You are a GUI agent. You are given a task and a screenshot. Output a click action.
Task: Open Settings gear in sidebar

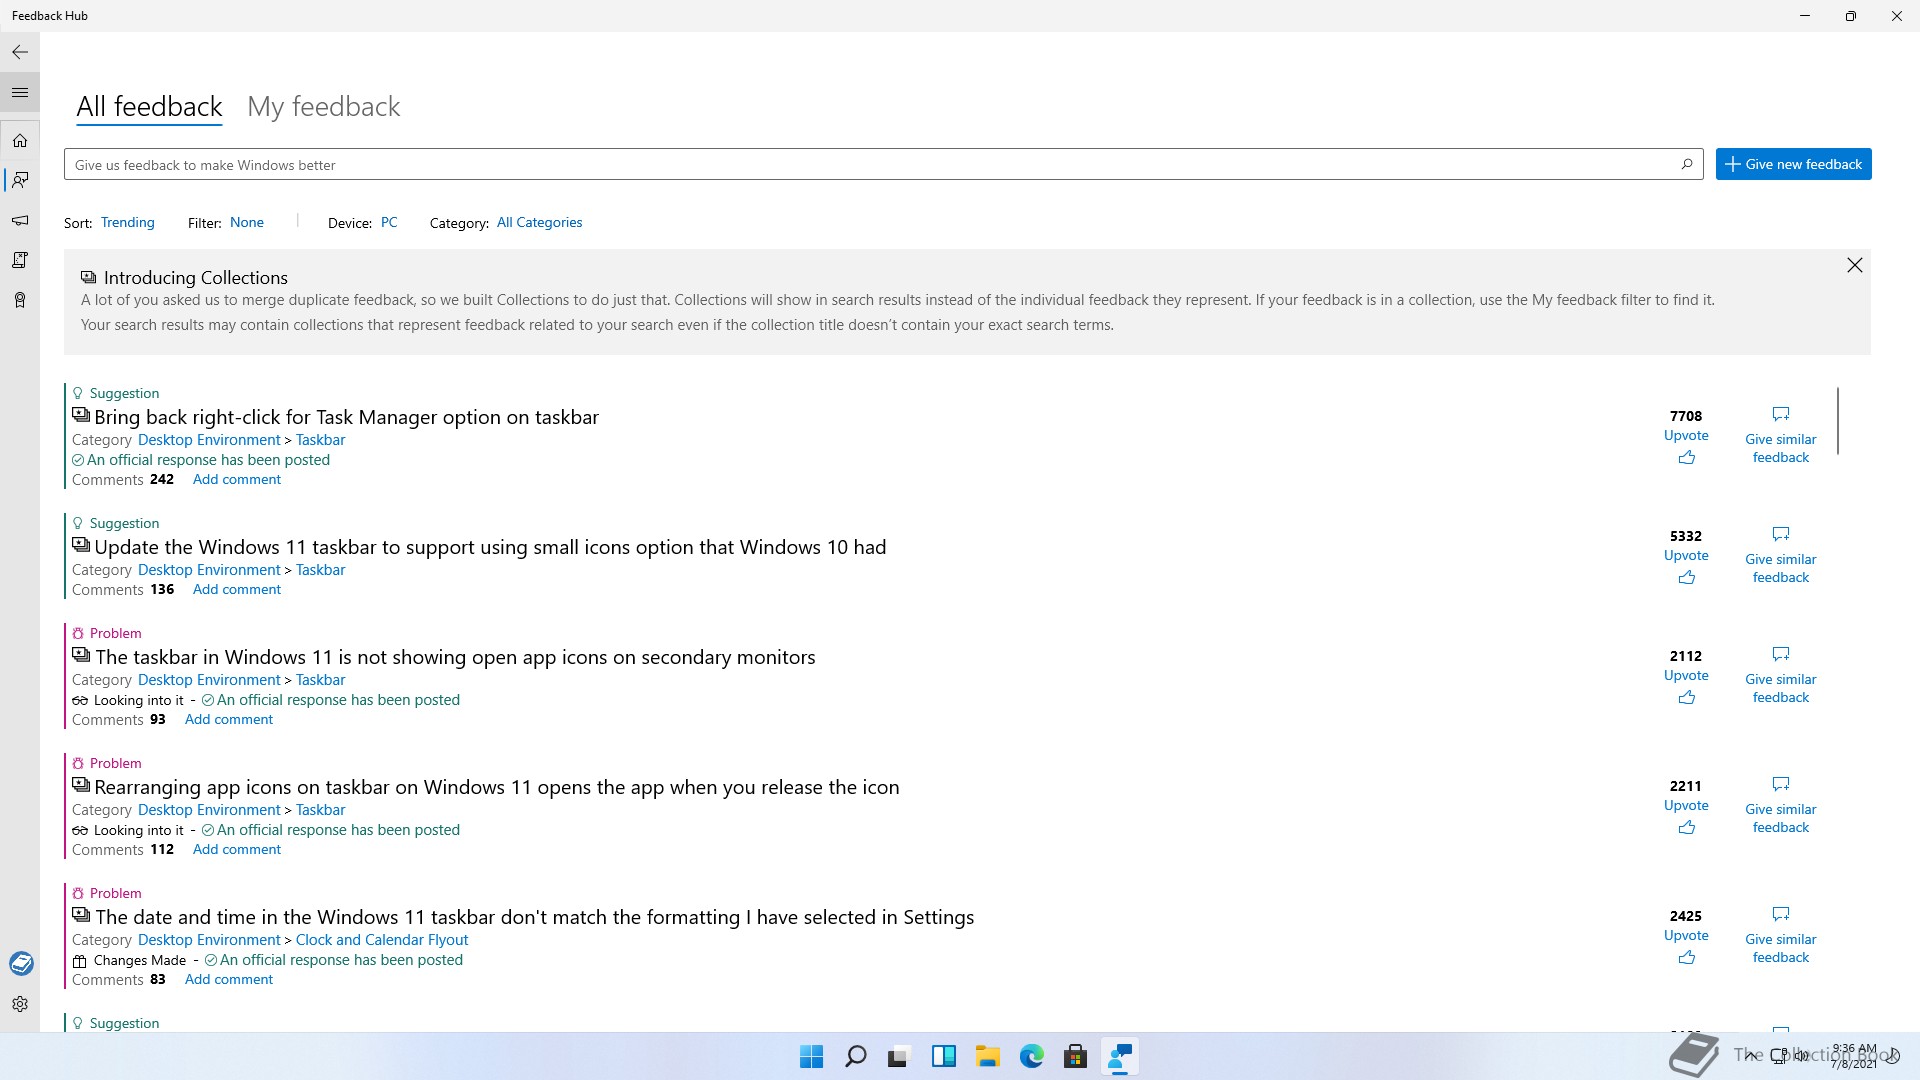tap(20, 1004)
